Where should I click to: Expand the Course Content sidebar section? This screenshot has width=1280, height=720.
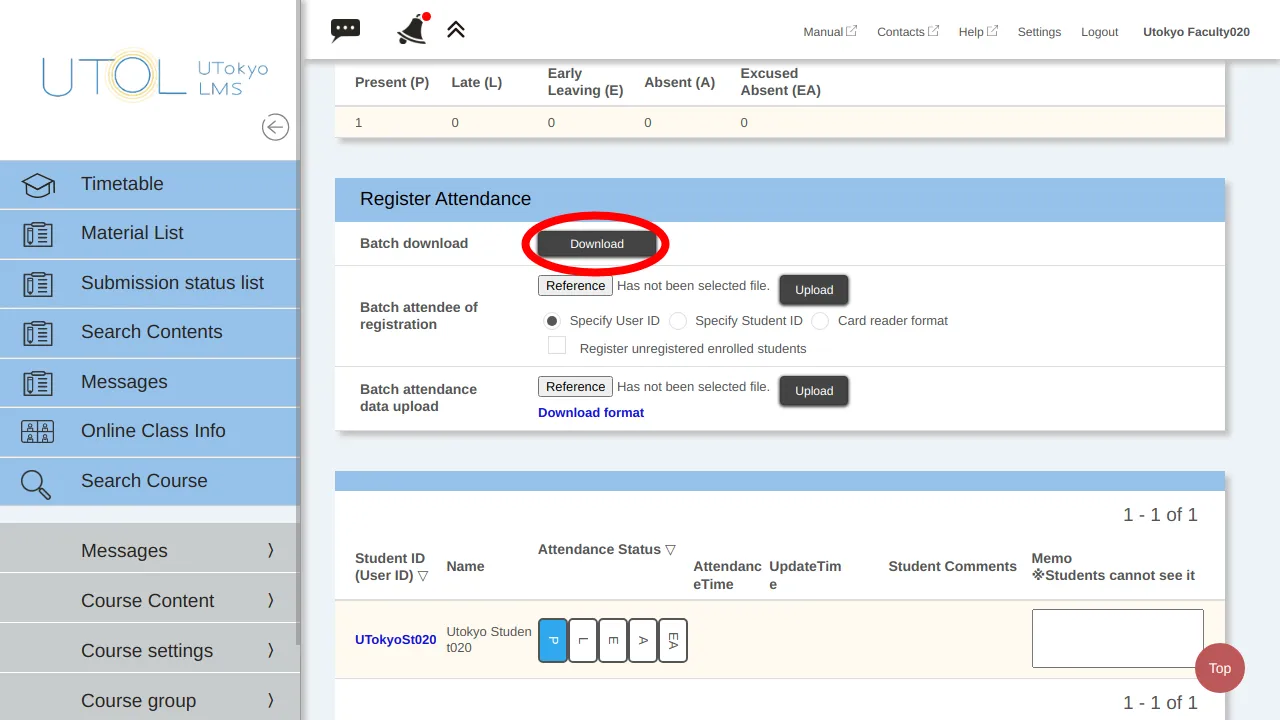pyautogui.click(x=148, y=600)
